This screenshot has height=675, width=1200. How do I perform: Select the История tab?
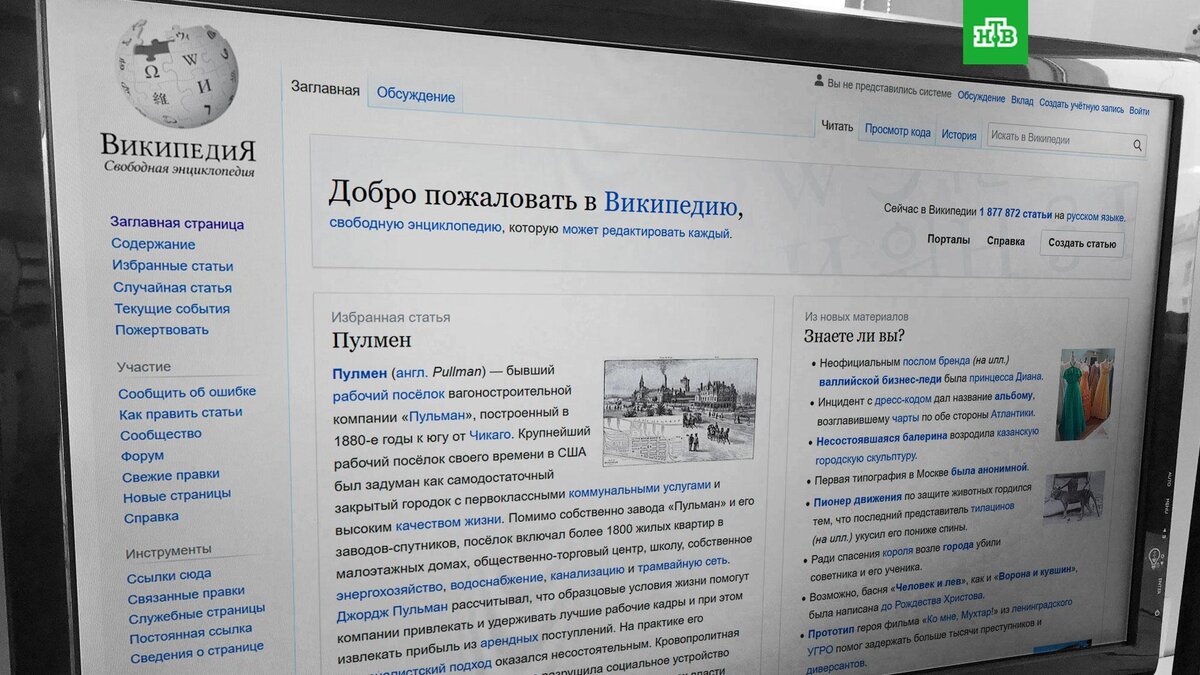[958, 135]
